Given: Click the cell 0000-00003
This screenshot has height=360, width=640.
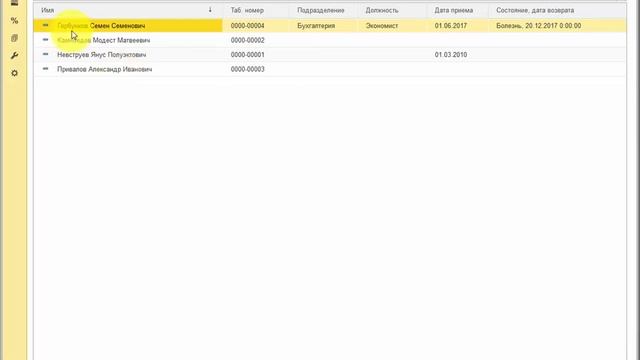Looking at the screenshot, I should [247, 69].
